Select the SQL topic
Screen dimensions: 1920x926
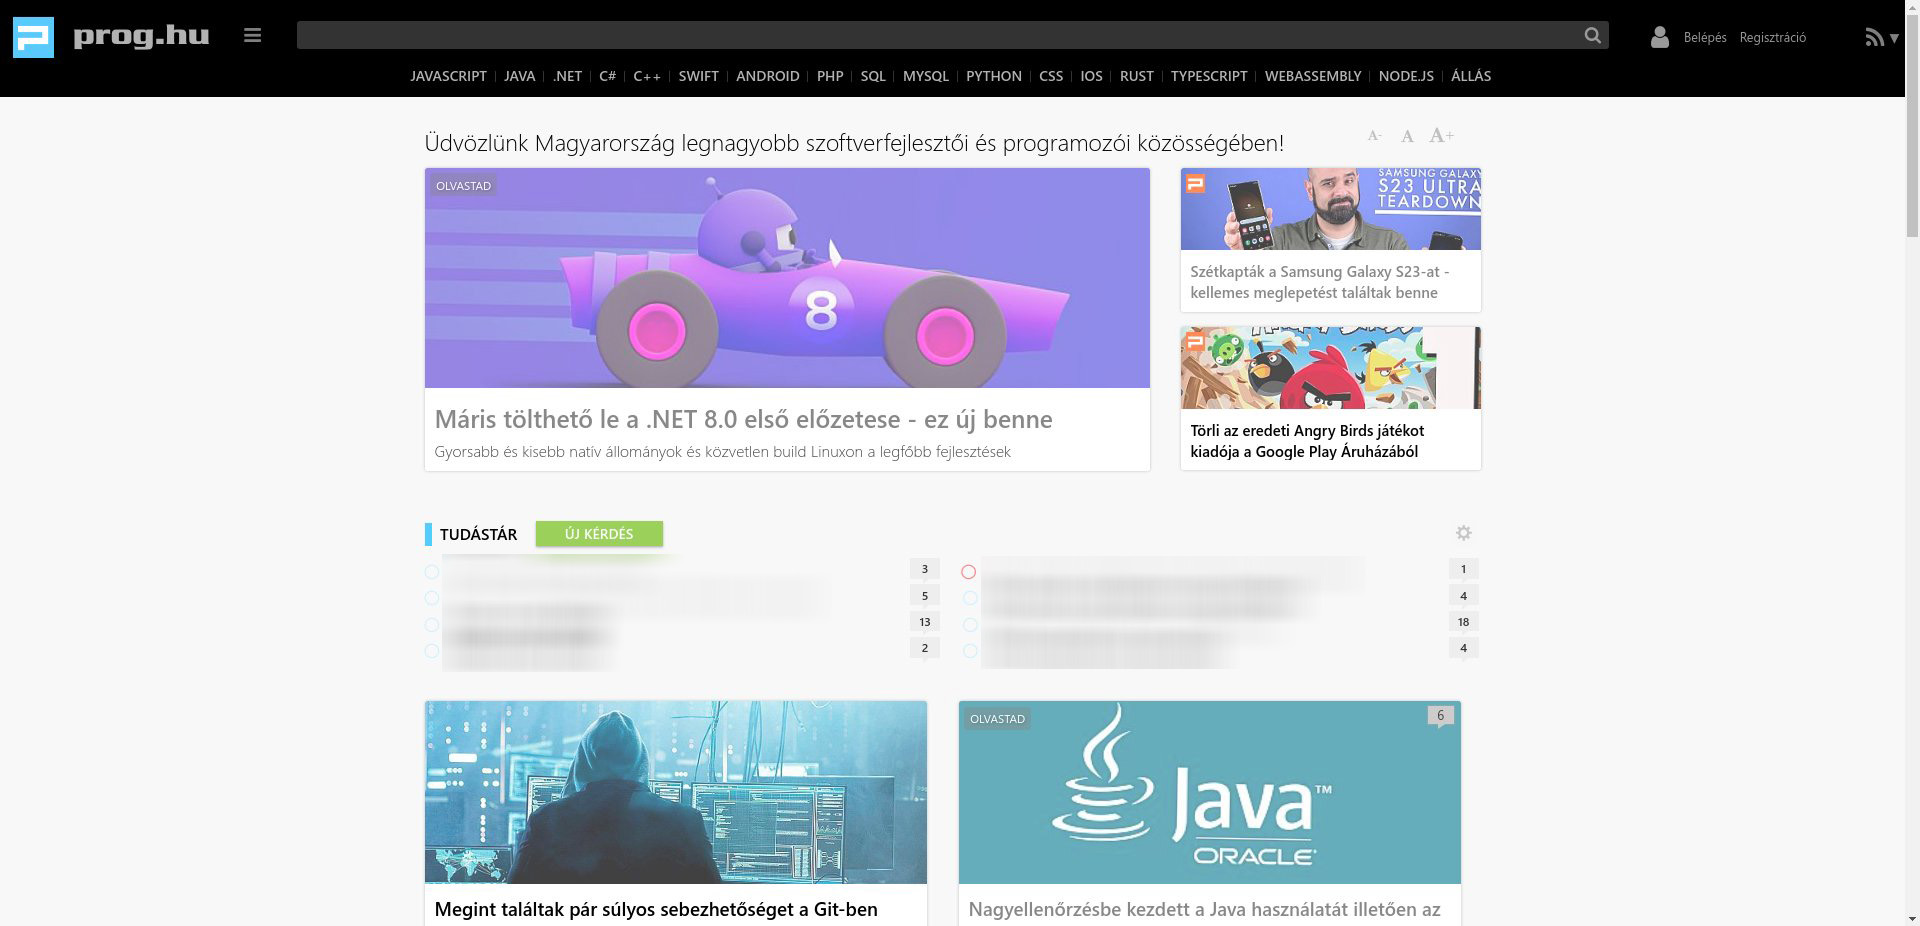[x=873, y=76]
